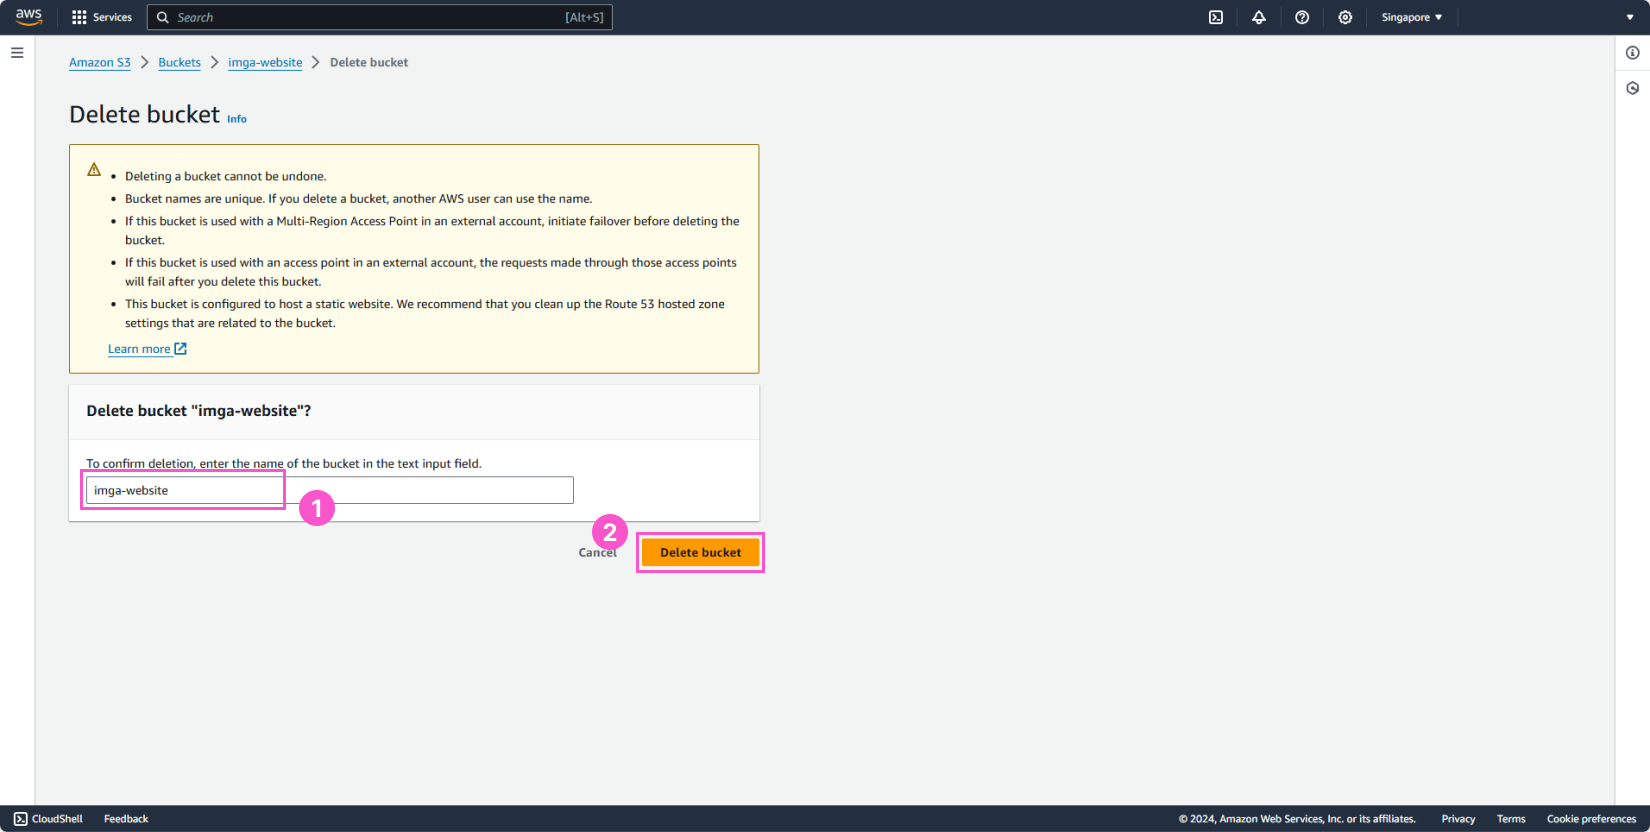Click the 'Delete bucket "imga-website"?' heading
The image size is (1650, 832).
(199, 411)
